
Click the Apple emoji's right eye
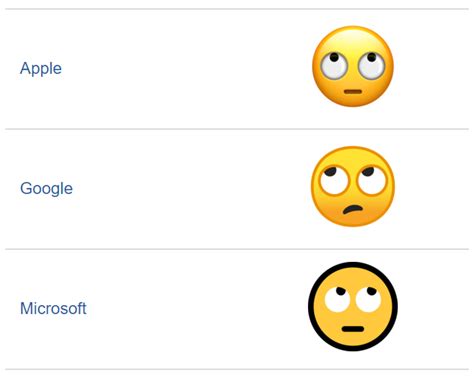coord(372,65)
